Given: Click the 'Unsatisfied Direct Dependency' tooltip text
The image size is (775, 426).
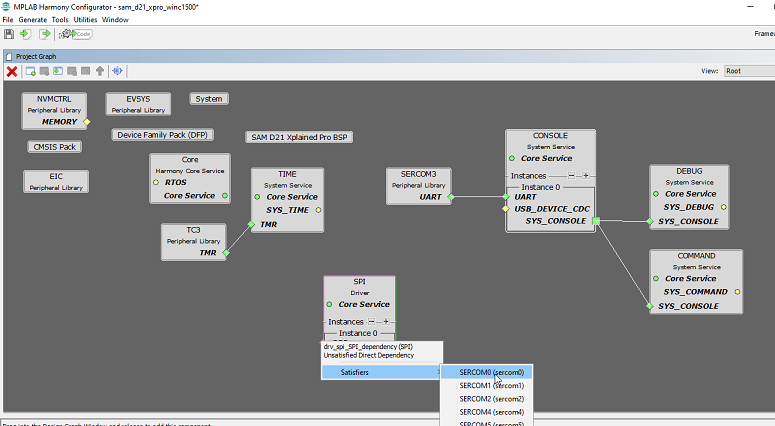Looking at the screenshot, I should [x=369, y=355].
